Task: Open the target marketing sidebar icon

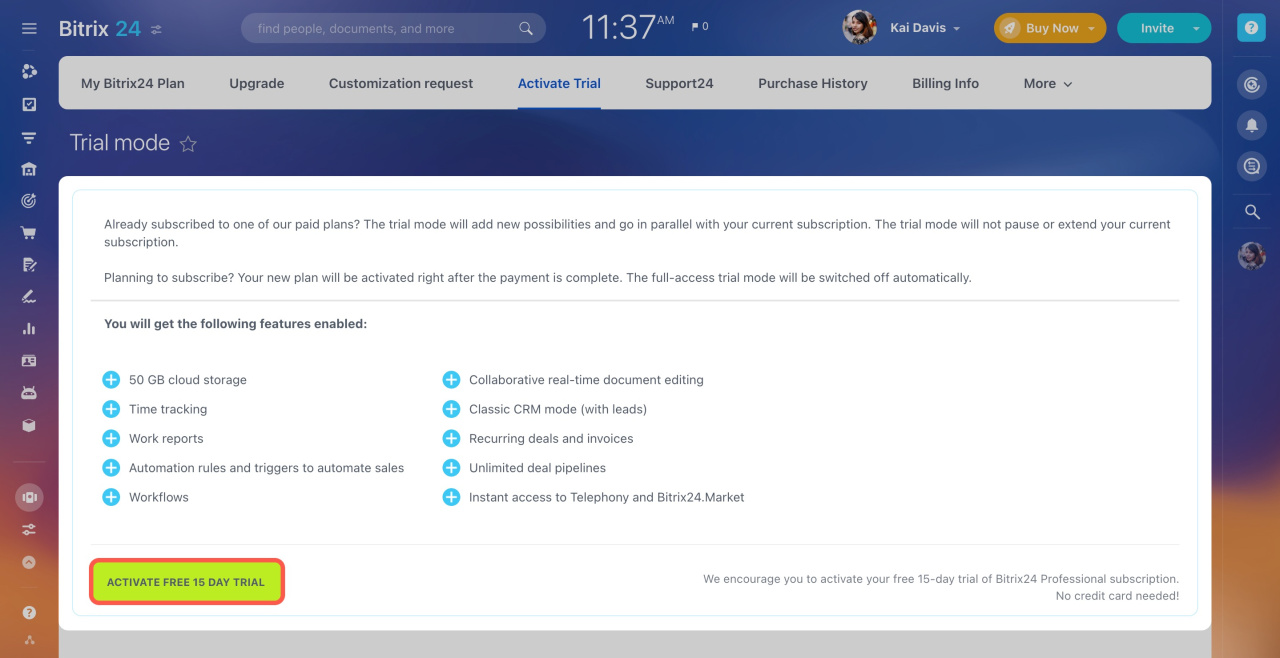Action: [x=29, y=201]
